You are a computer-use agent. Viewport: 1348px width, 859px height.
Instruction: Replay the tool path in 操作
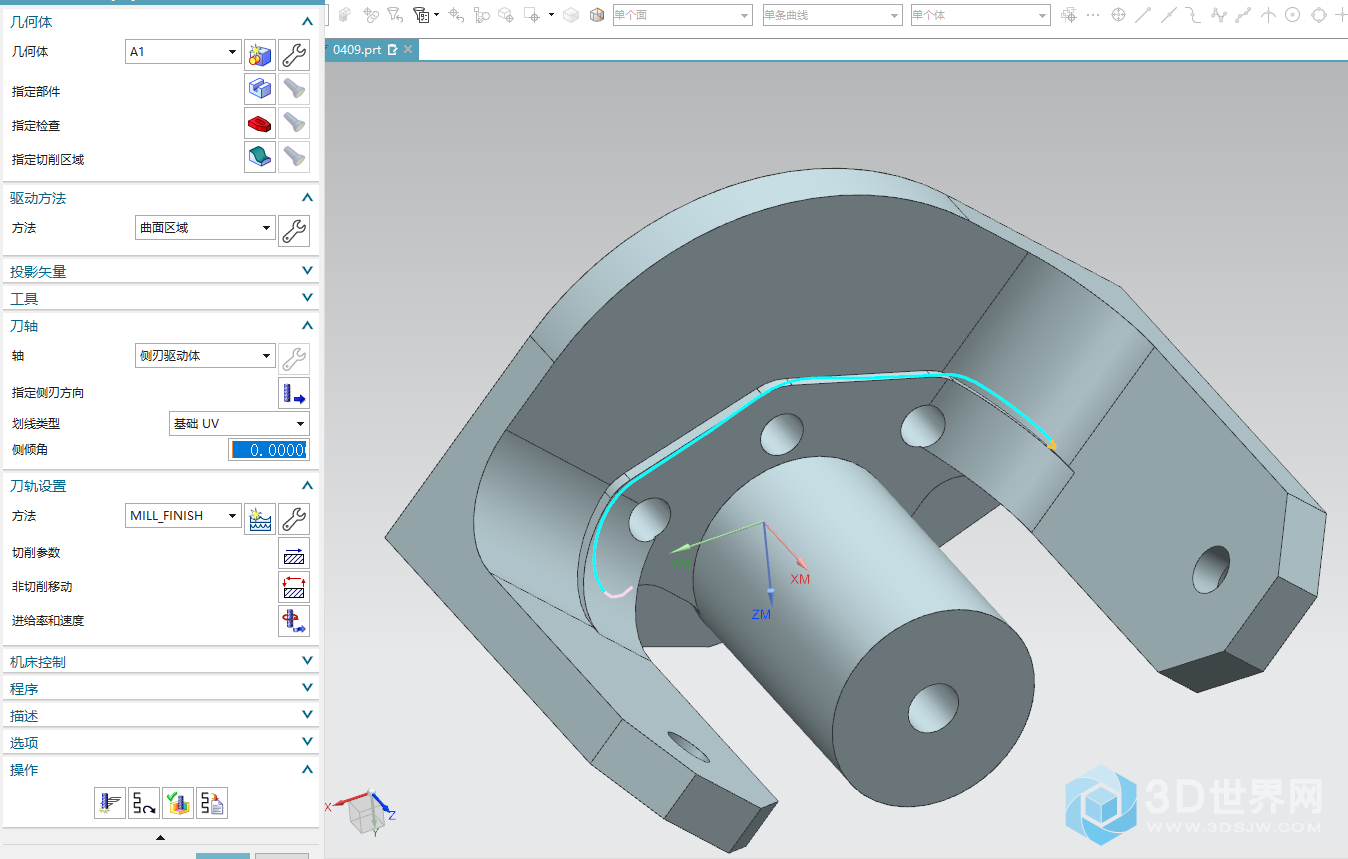(x=144, y=803)
